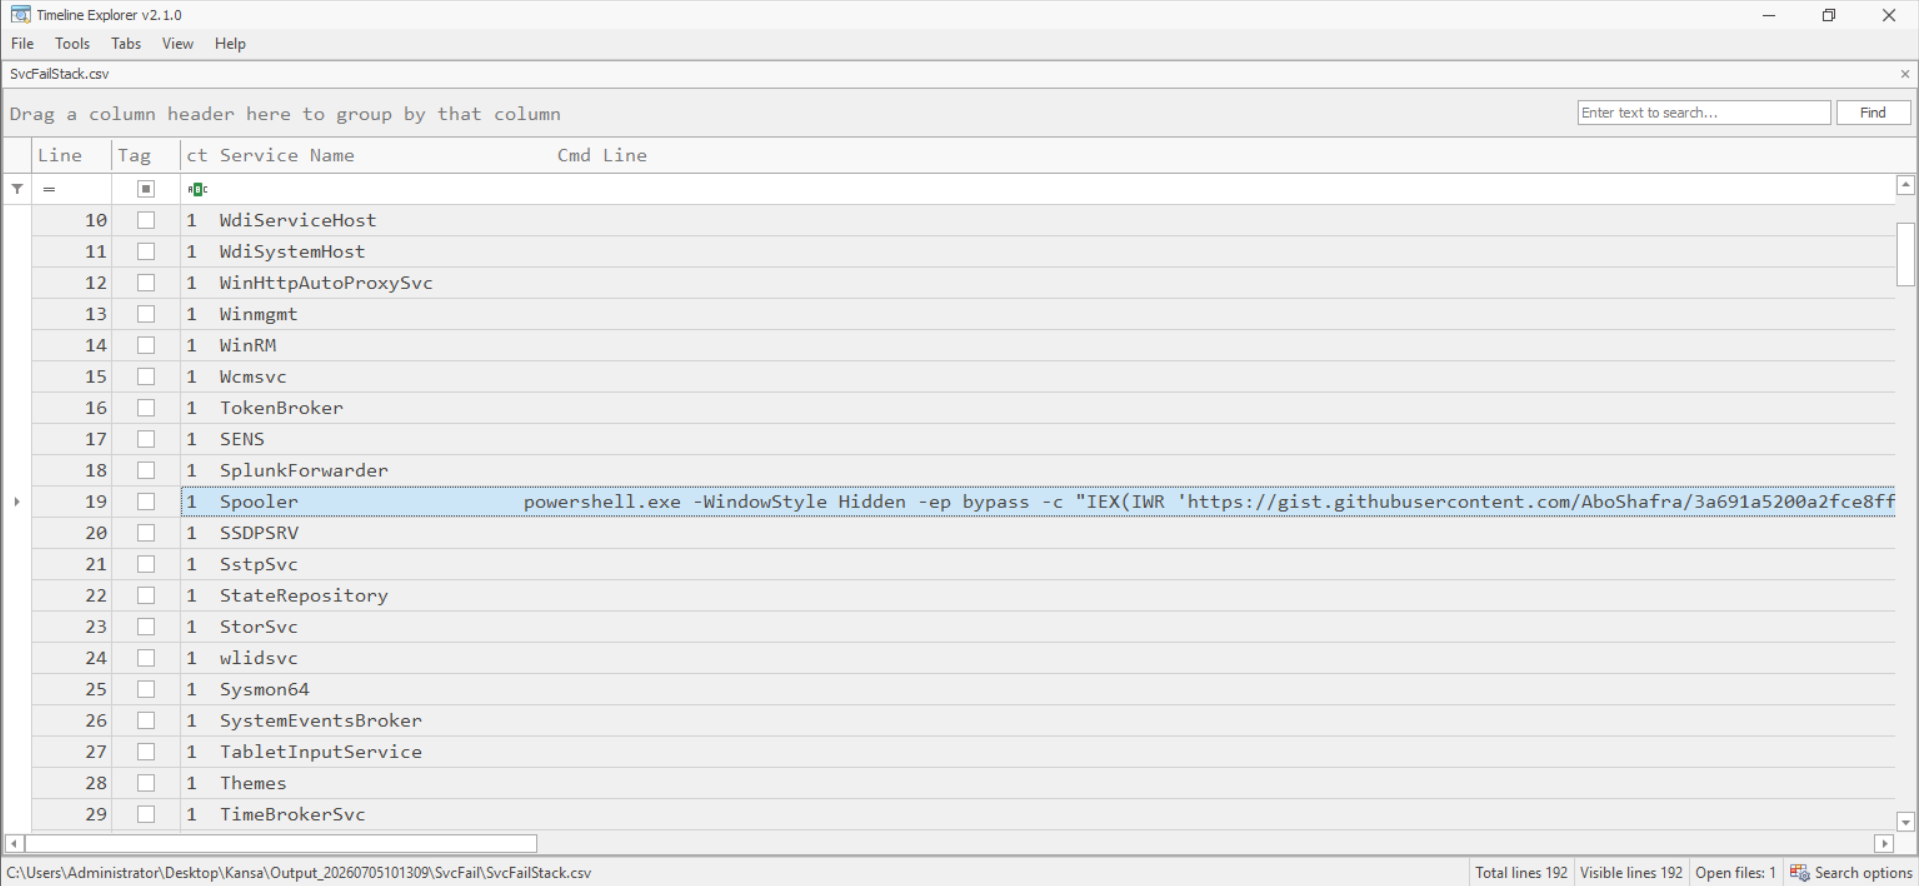Sort by the Tag column header
This screenshot has width=1919, height=886.
coord(146,155)
